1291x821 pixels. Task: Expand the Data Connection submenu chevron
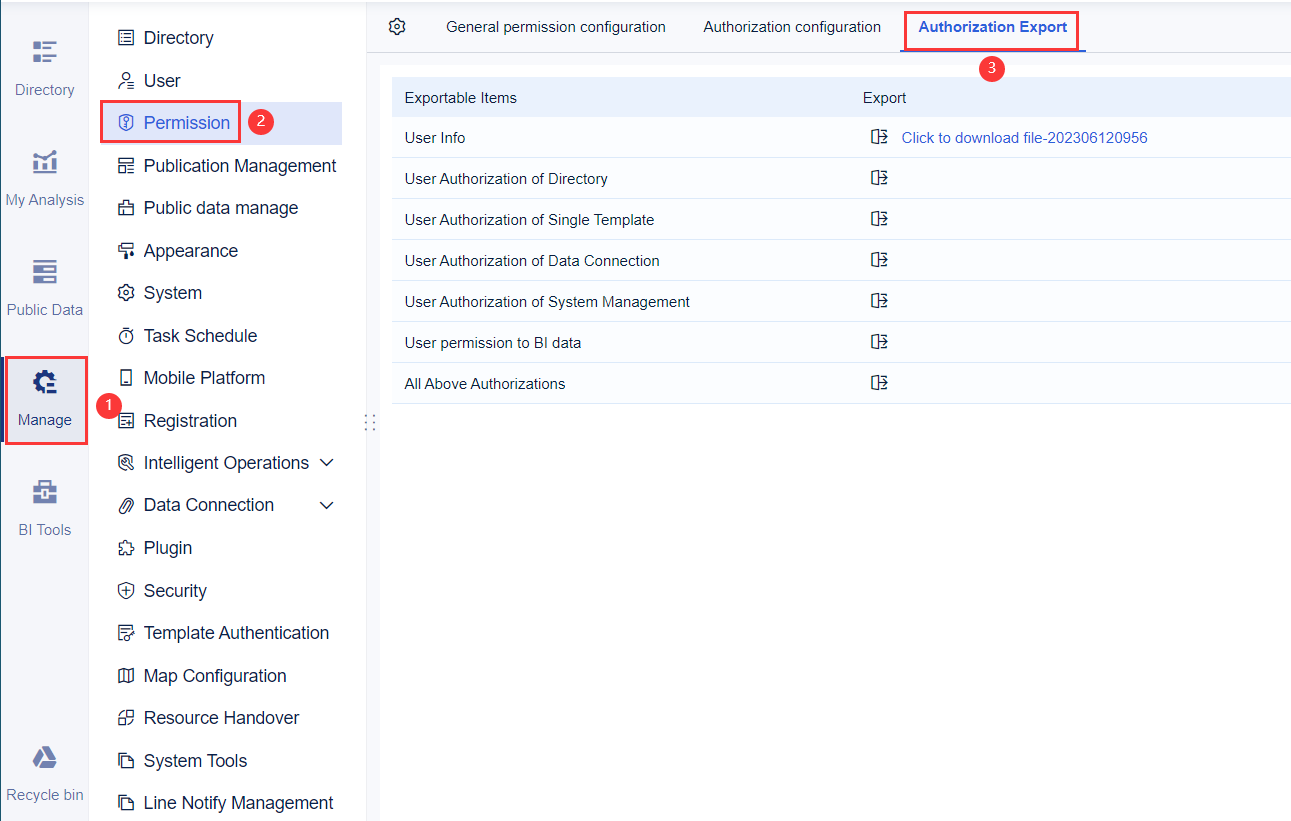point(326,505)
